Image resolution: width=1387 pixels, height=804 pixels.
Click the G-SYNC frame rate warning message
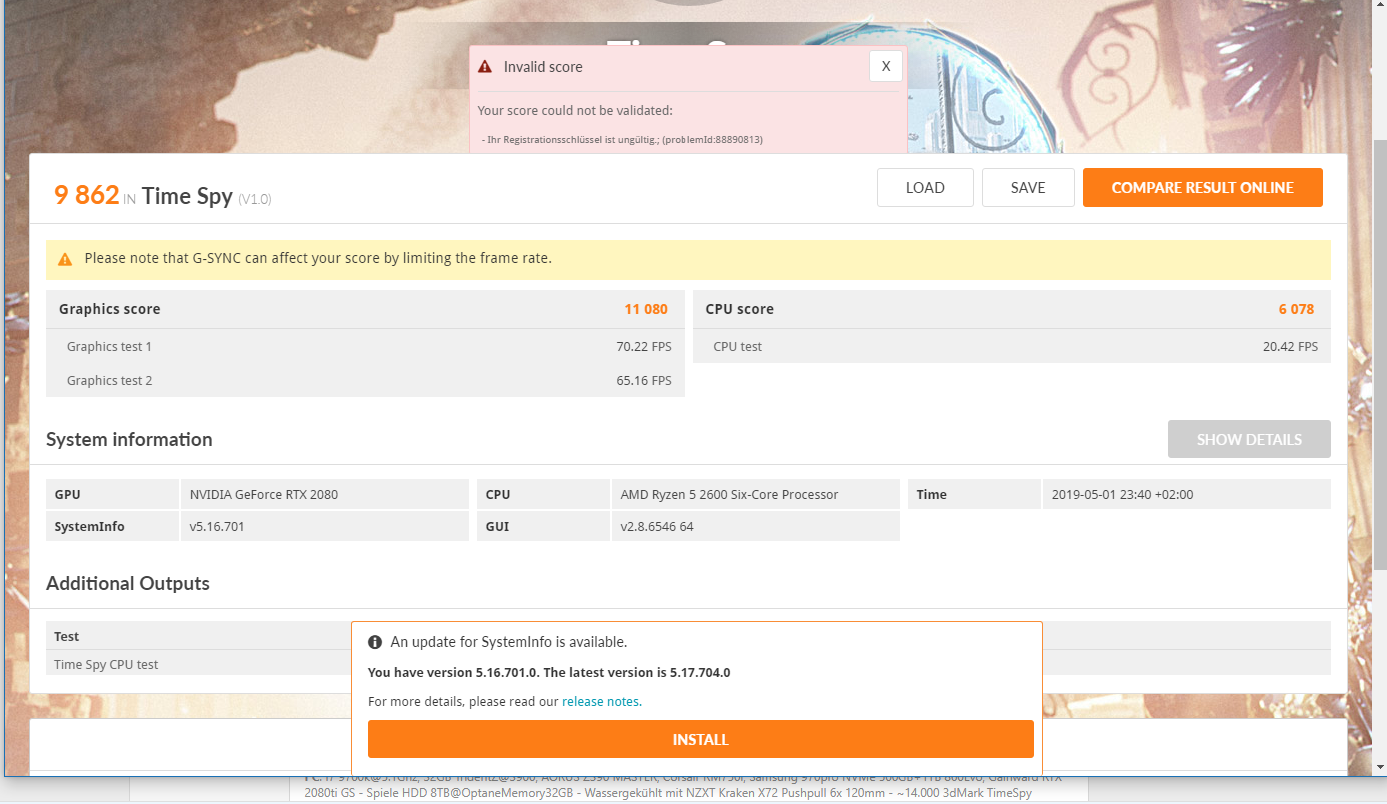pos(318,258)
